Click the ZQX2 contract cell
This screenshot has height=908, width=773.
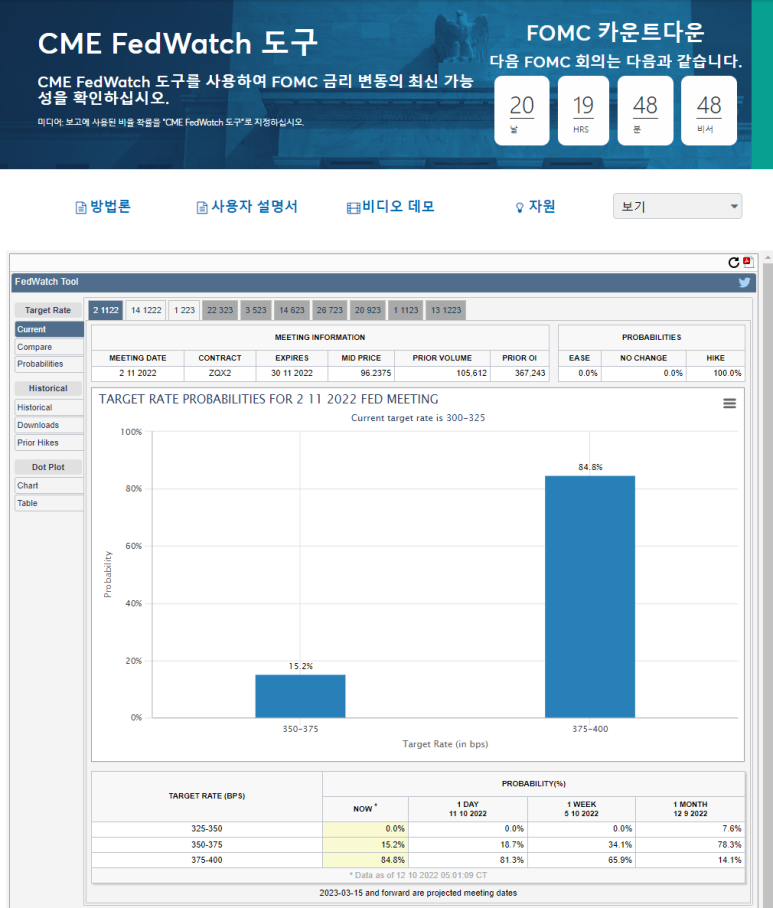click(220, 374)
